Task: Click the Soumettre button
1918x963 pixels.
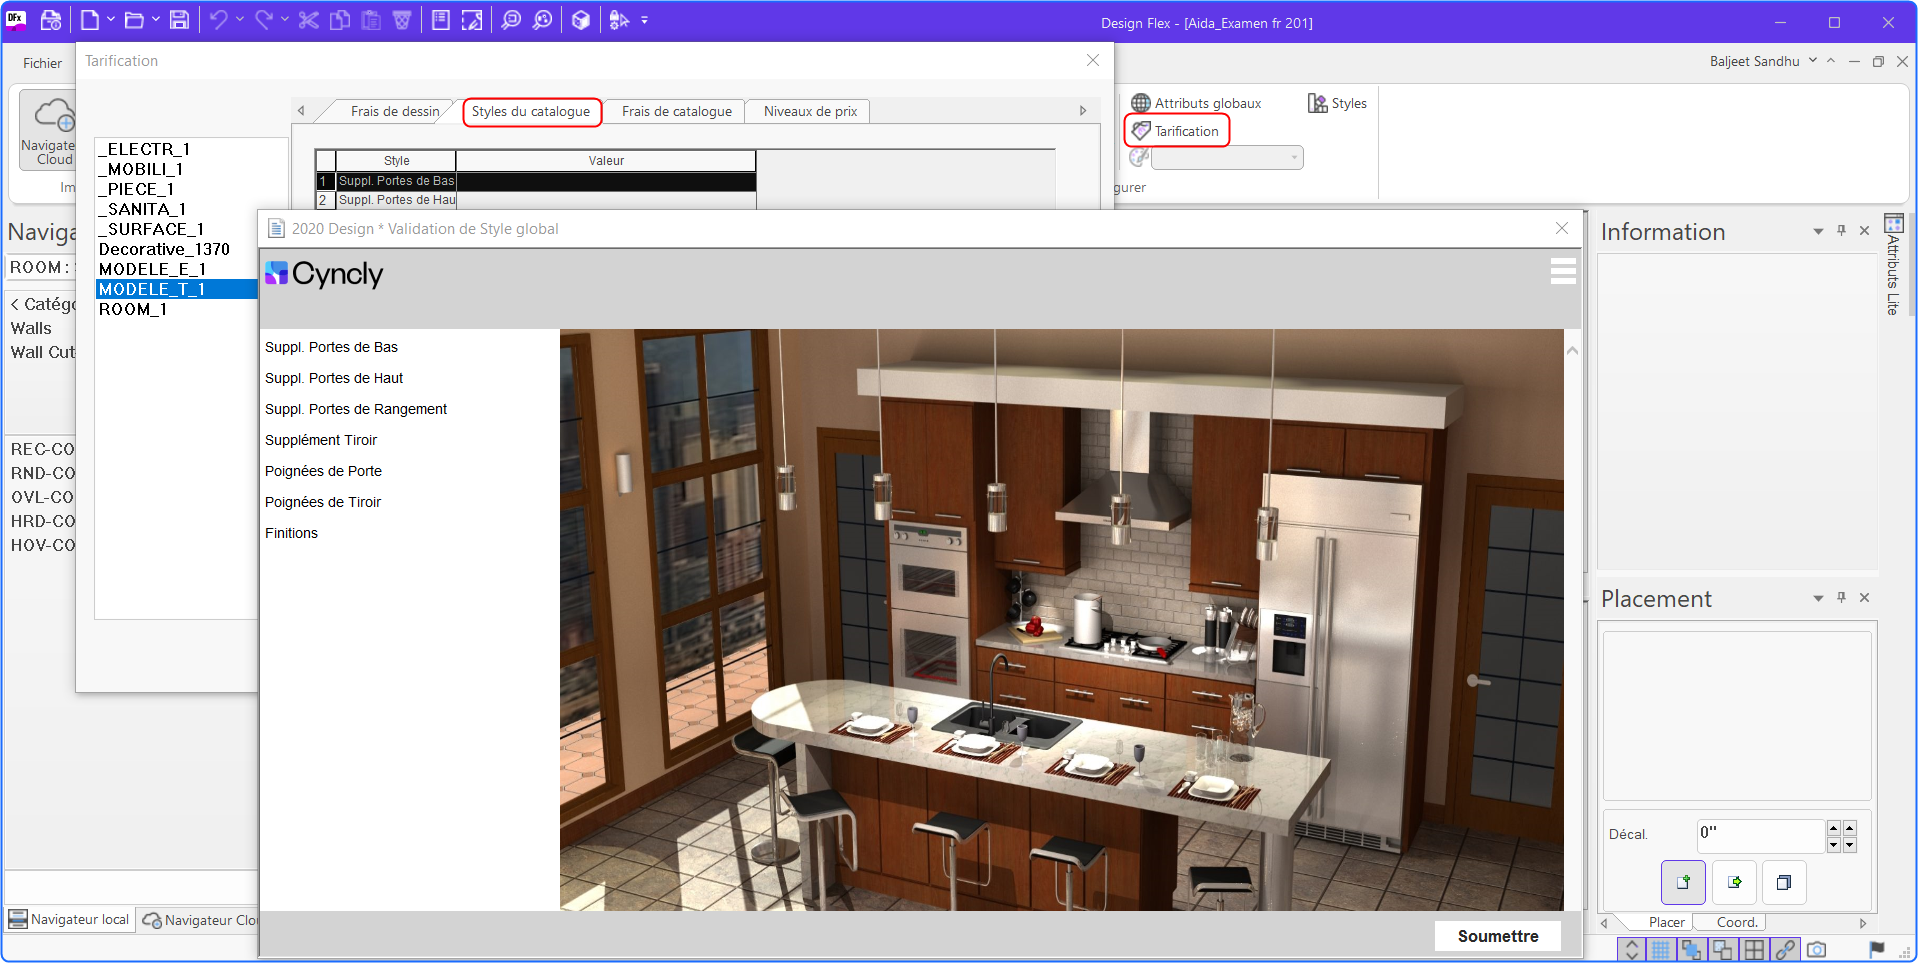Action: (x=1498, y=936)
